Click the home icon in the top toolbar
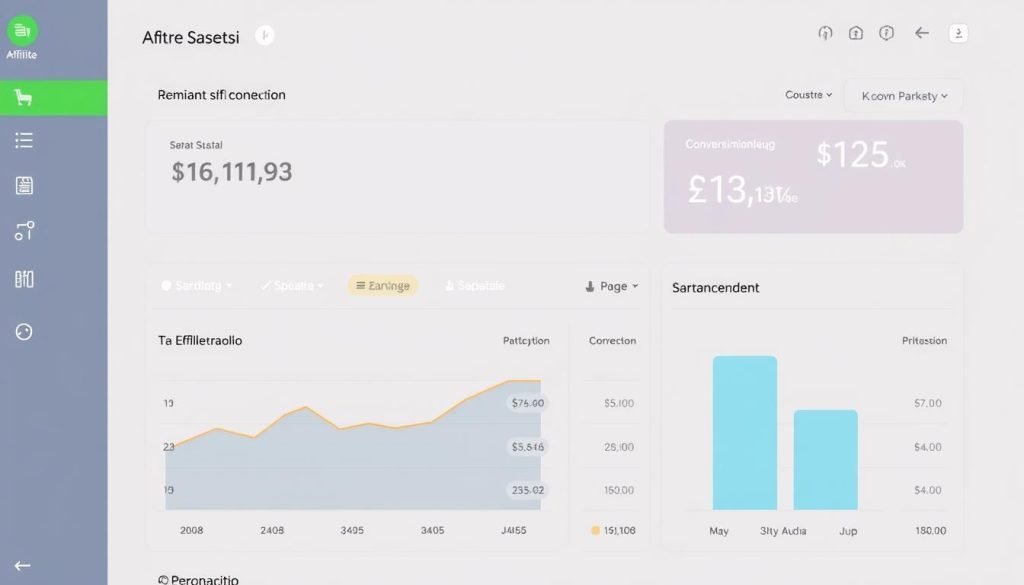This screenshot has width=1024, height=585. pyautogui.click(x=855, y=33)
